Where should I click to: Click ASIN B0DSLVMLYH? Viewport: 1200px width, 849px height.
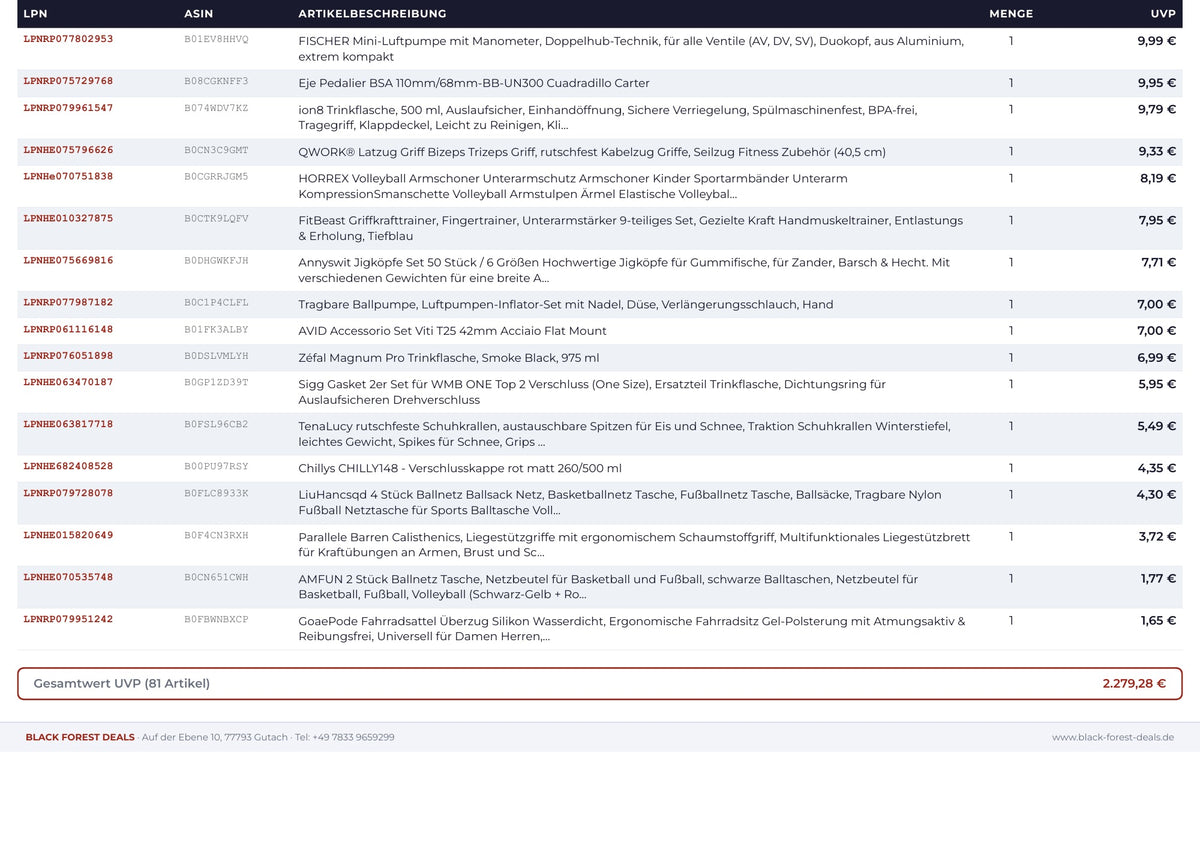[x=216, y=356]
